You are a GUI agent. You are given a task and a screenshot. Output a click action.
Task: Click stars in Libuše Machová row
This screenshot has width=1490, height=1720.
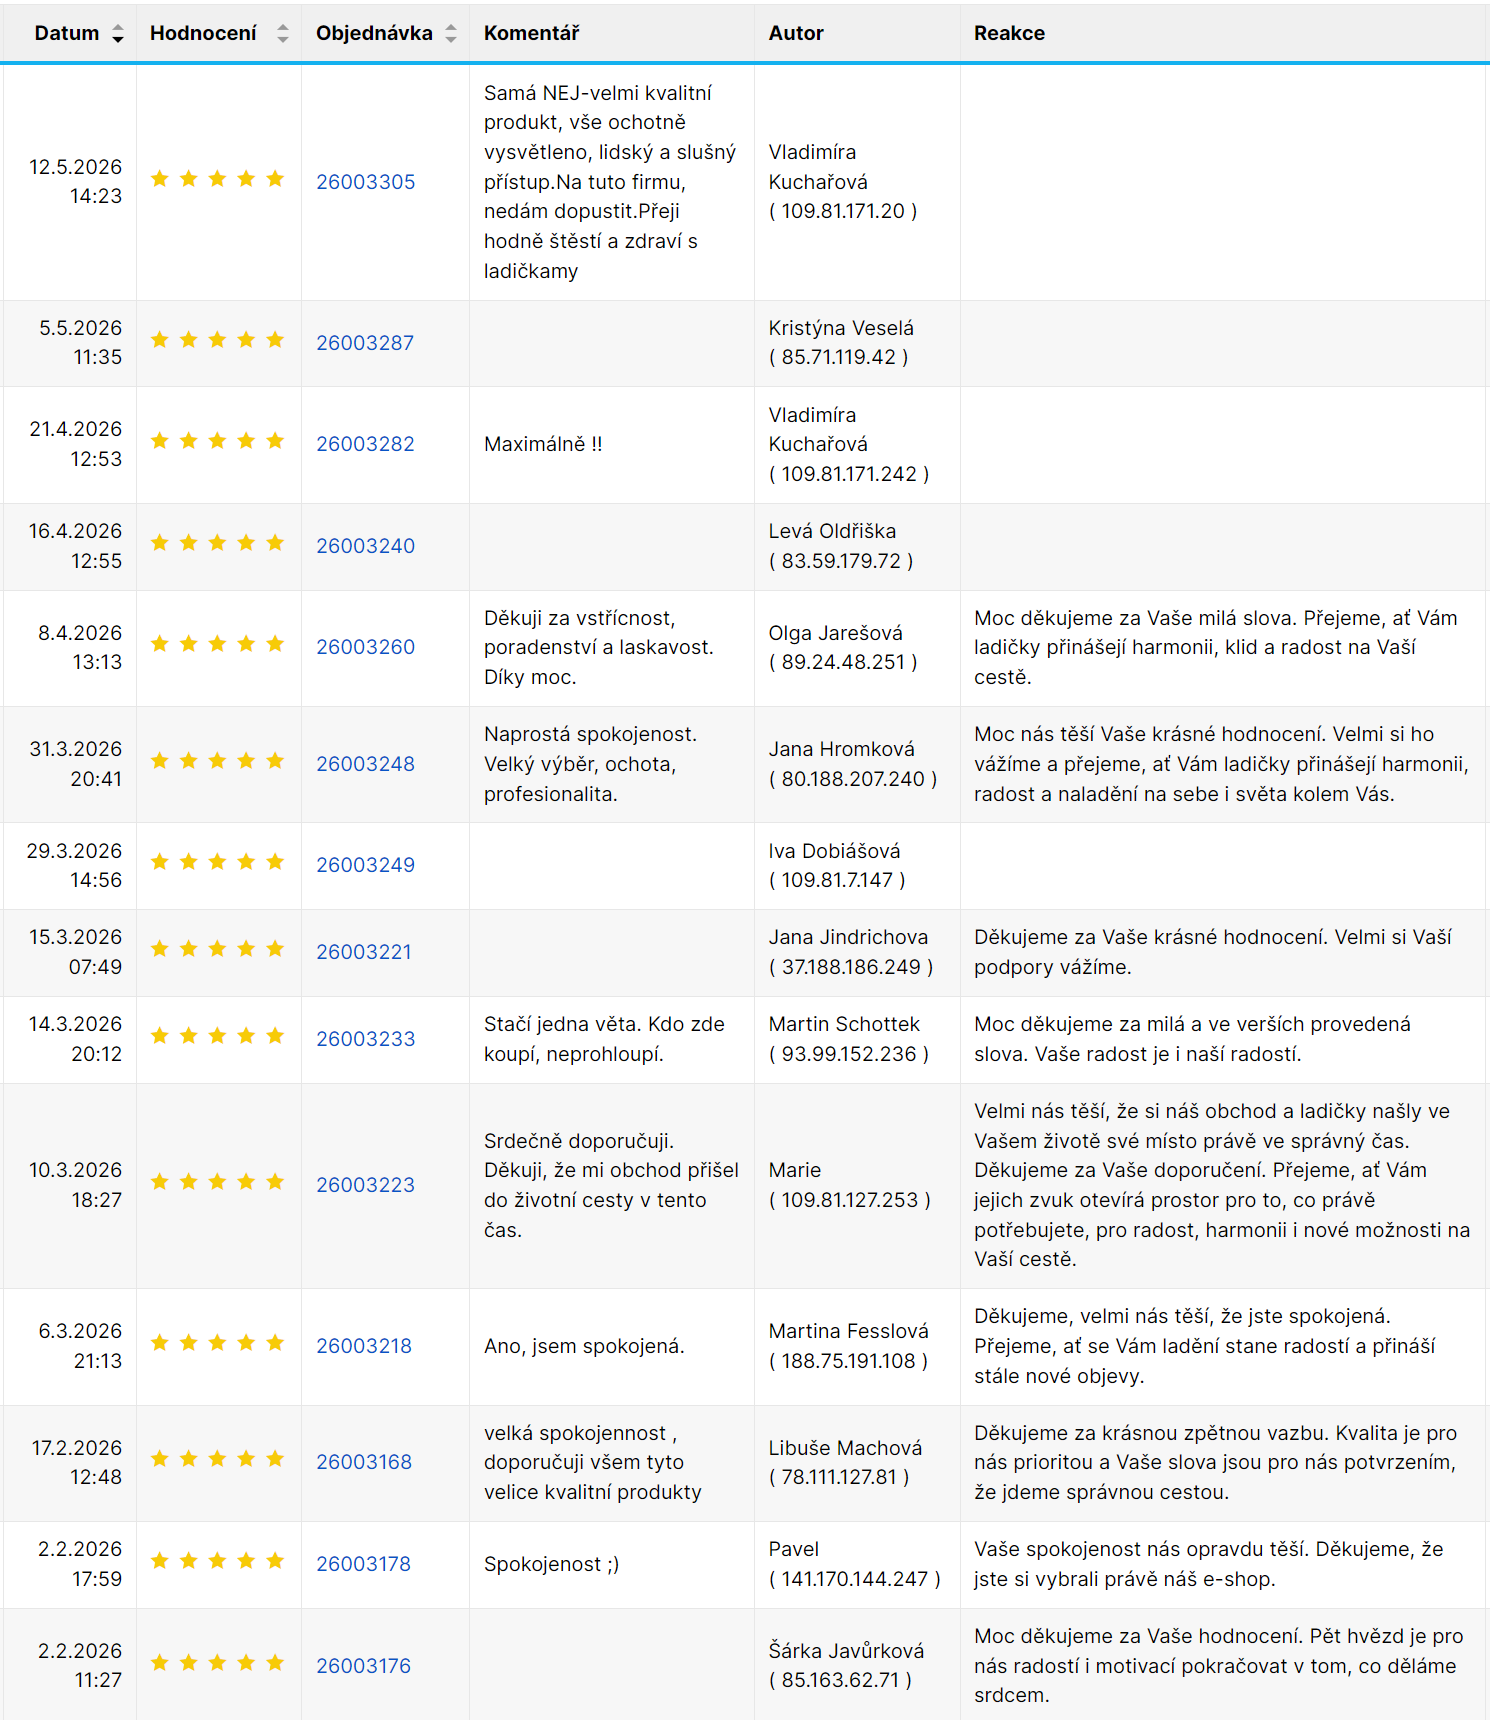(x=217, y=1459)
